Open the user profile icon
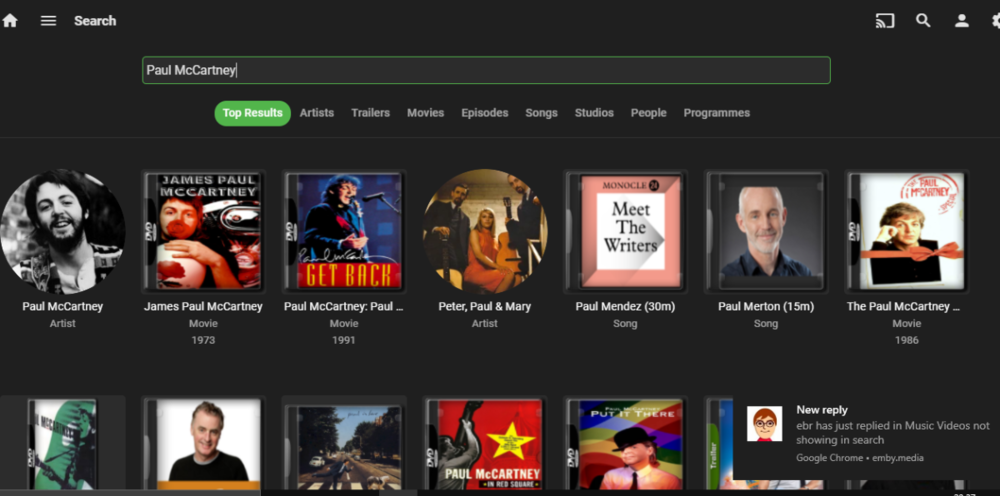This screenshot has width=1000, height=496. click(x=961, y=20)
